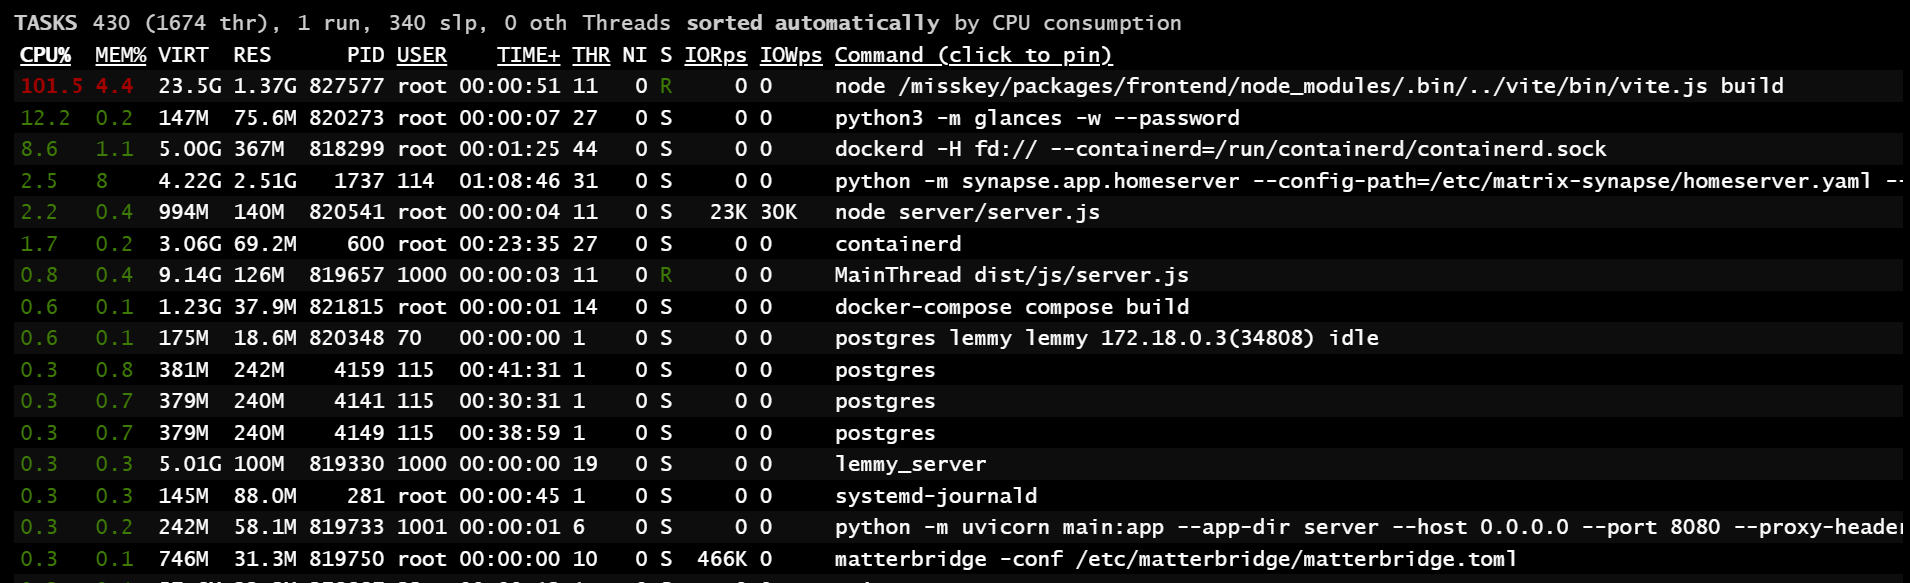Click the containerd process command
This screenshot has height=583, width=1910.
pos(897,244)
